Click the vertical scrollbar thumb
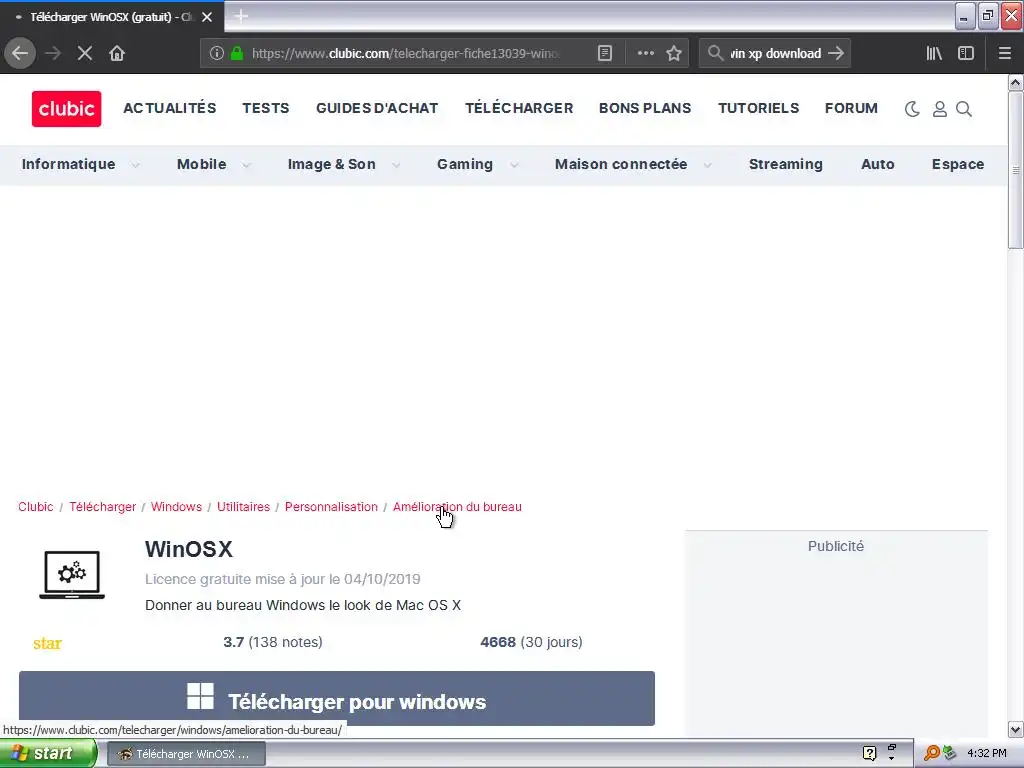 tap(1016, 170)
